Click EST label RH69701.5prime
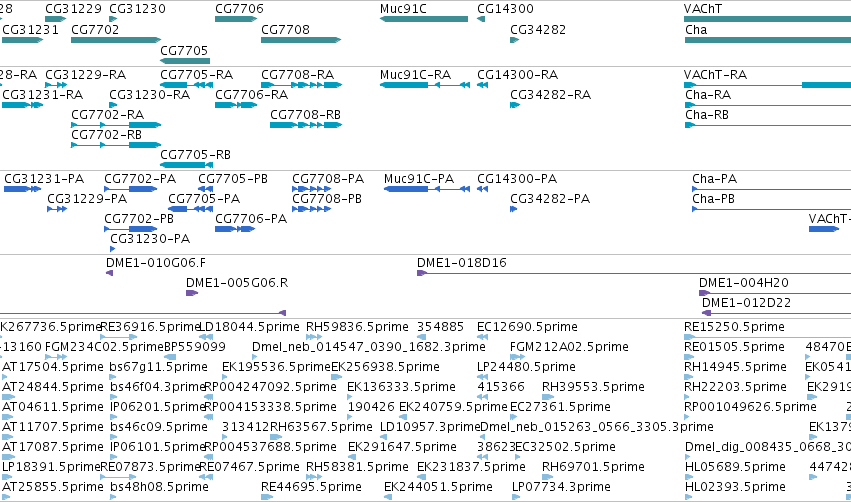Image resolution: width=851 pixels, height=502 pixels. 593,467
